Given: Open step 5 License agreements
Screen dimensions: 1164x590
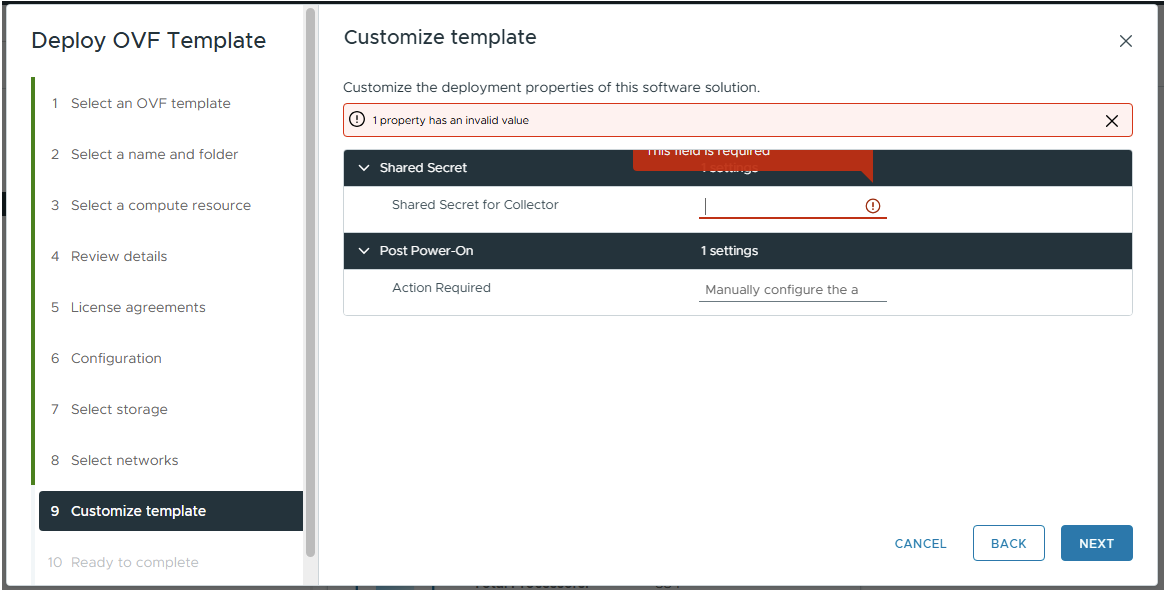Looking at the screenshot, I should [128, 307].
